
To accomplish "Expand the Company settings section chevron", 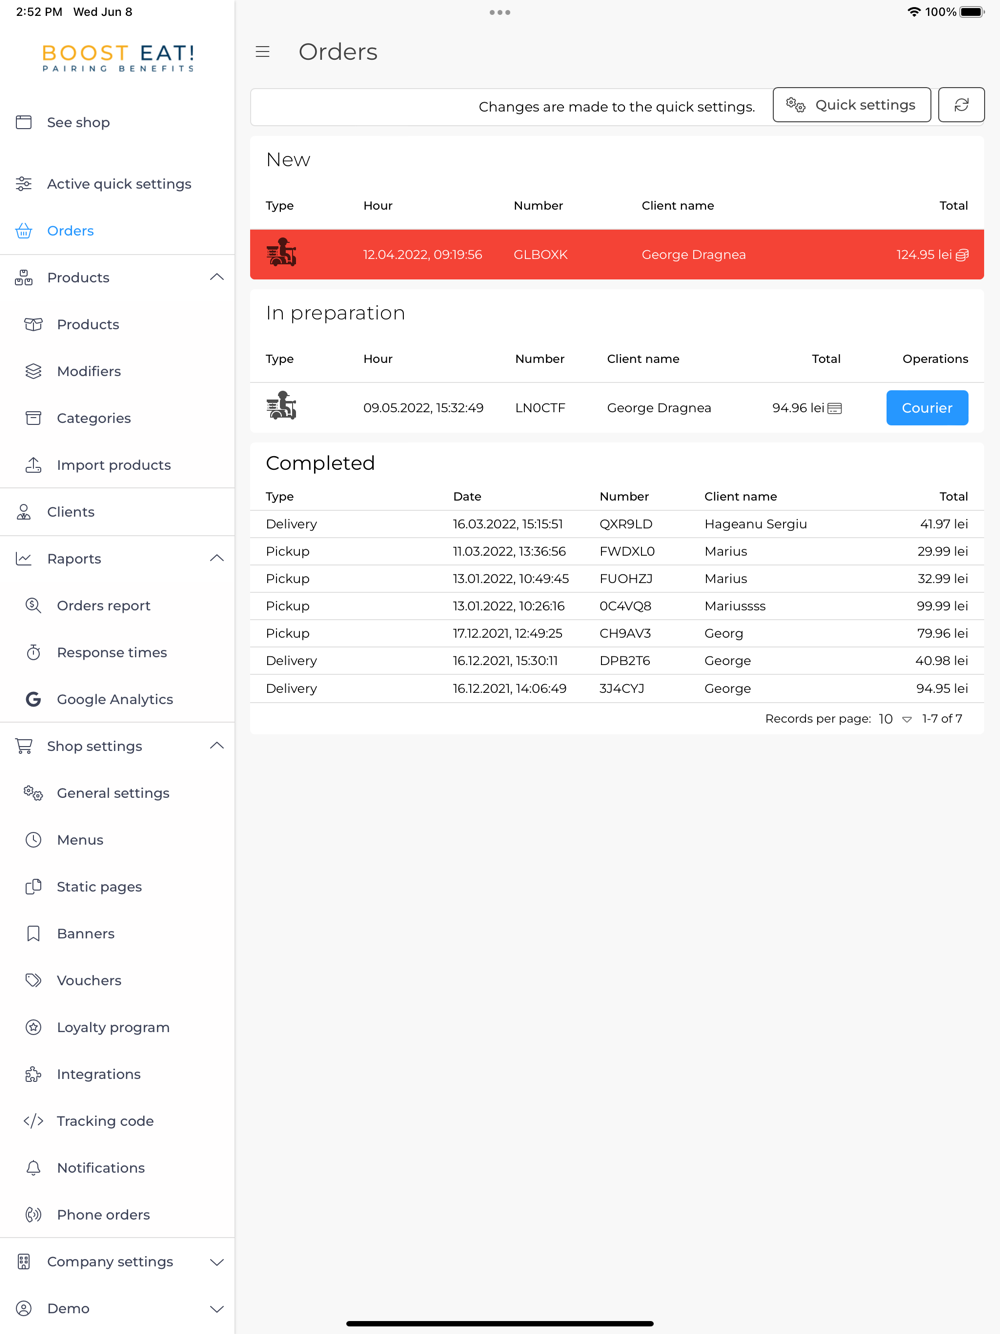I will 216,1262.
